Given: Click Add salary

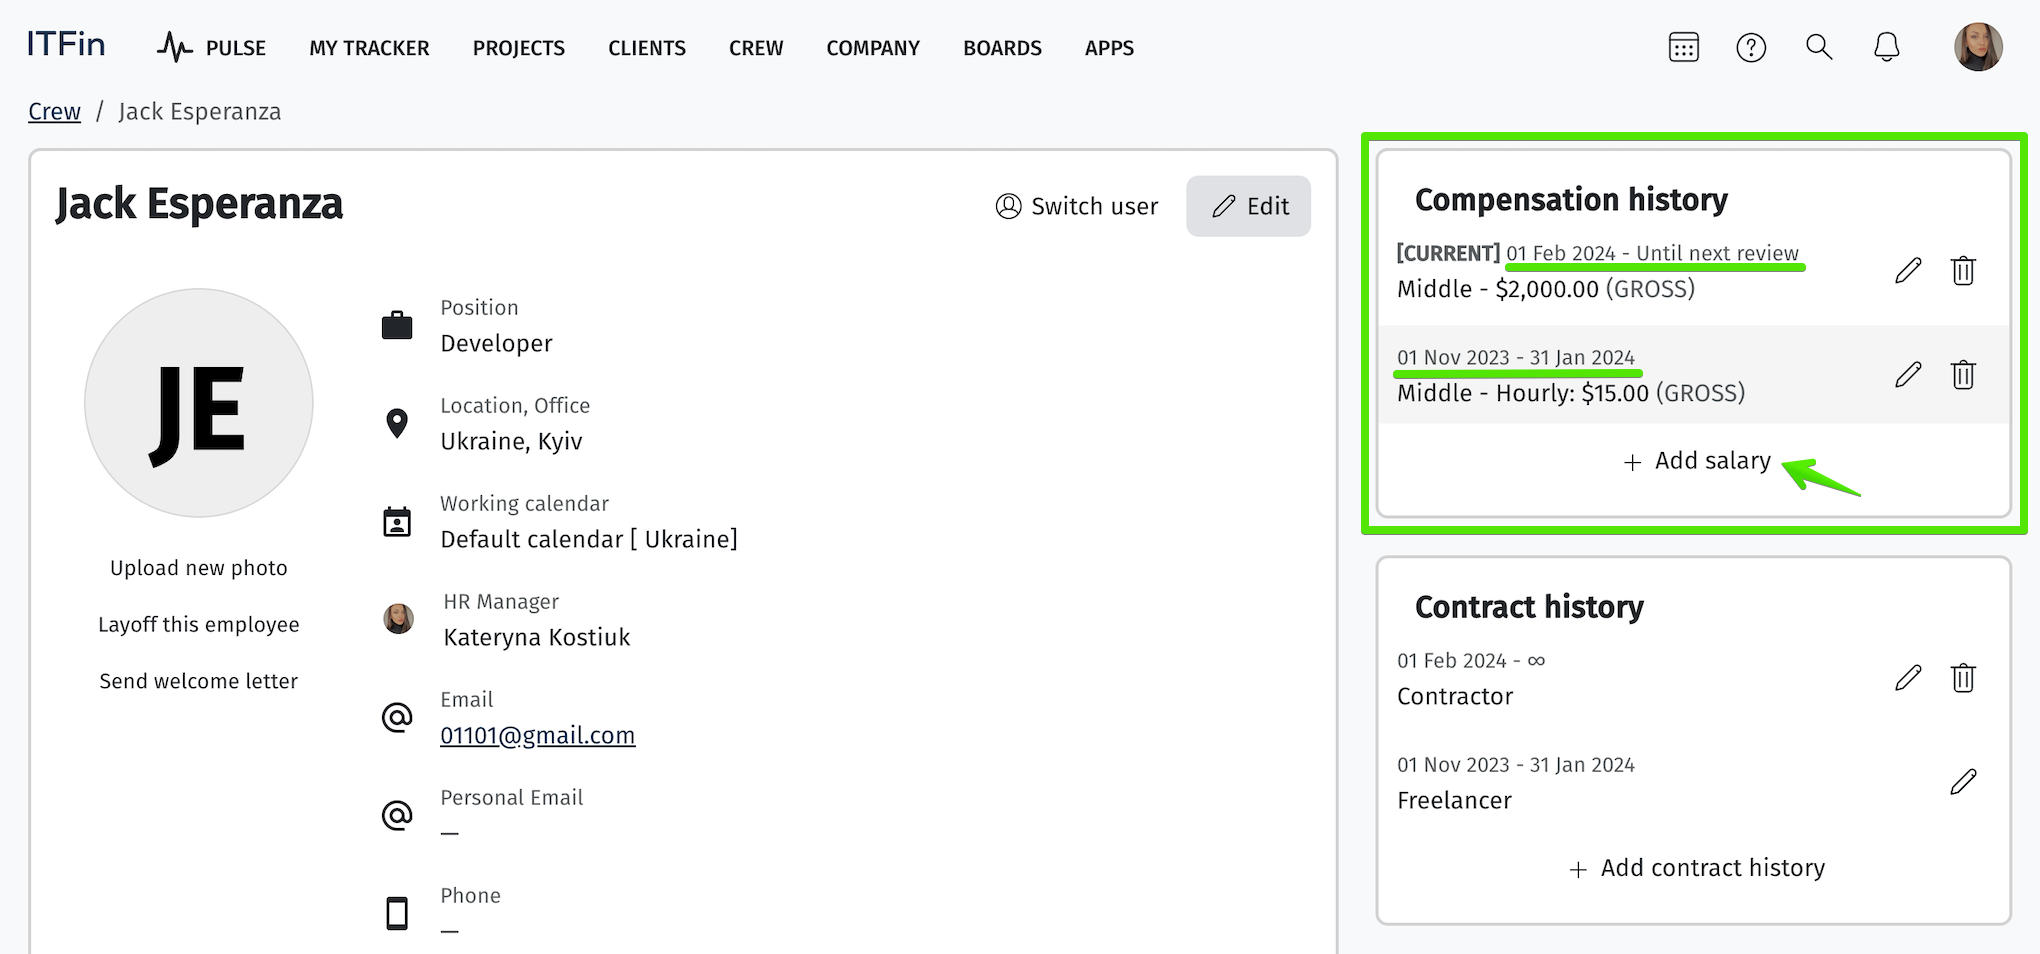Looking at the screenshot, I should click(1697, 460).
